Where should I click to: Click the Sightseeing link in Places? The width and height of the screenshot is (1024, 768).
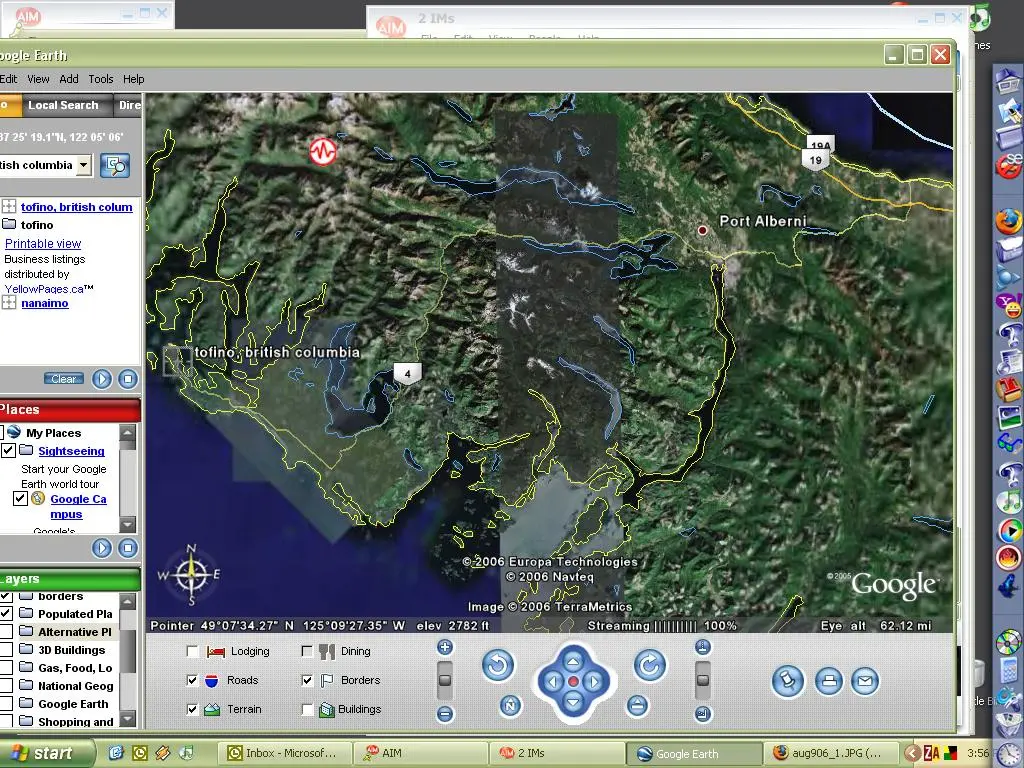(71, 451)
